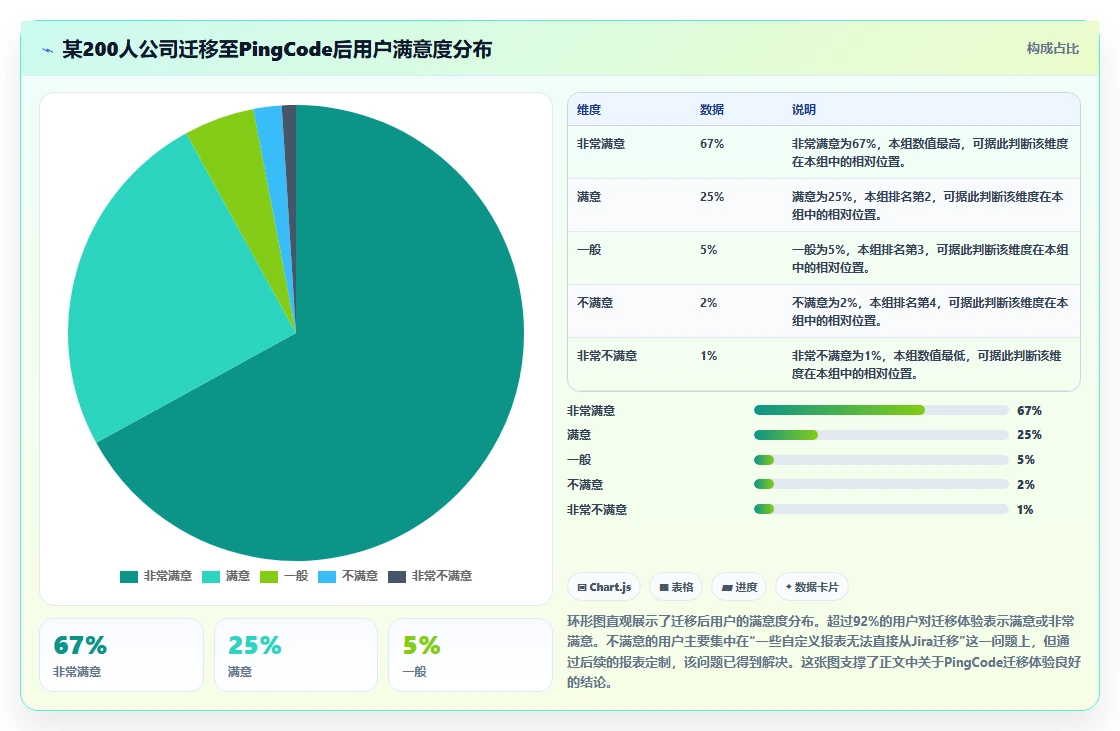Click the 不满意 row label in table
The width and height of the screenshot is (1120, 731).
pyautogui.click(x=595, y=303)
